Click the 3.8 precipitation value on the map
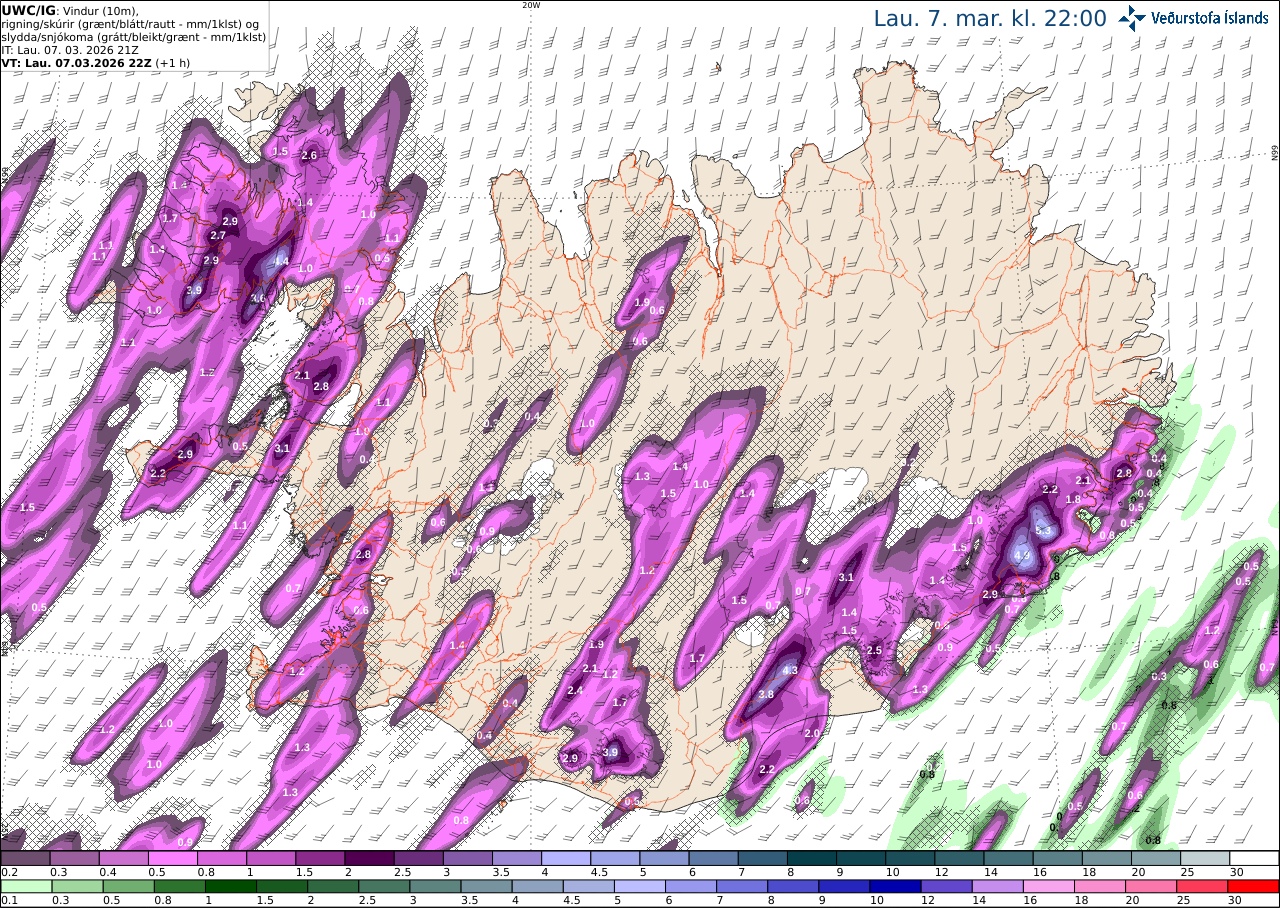Screen dimensions: 1280x908 pos(766,694)
